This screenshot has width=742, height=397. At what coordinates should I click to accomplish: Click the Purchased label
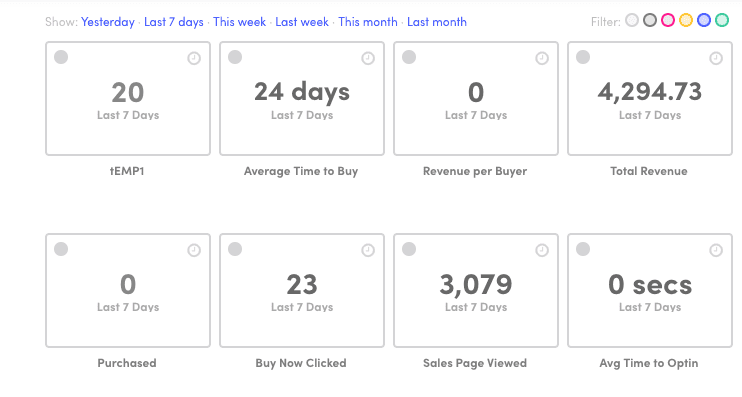point(127,363)
